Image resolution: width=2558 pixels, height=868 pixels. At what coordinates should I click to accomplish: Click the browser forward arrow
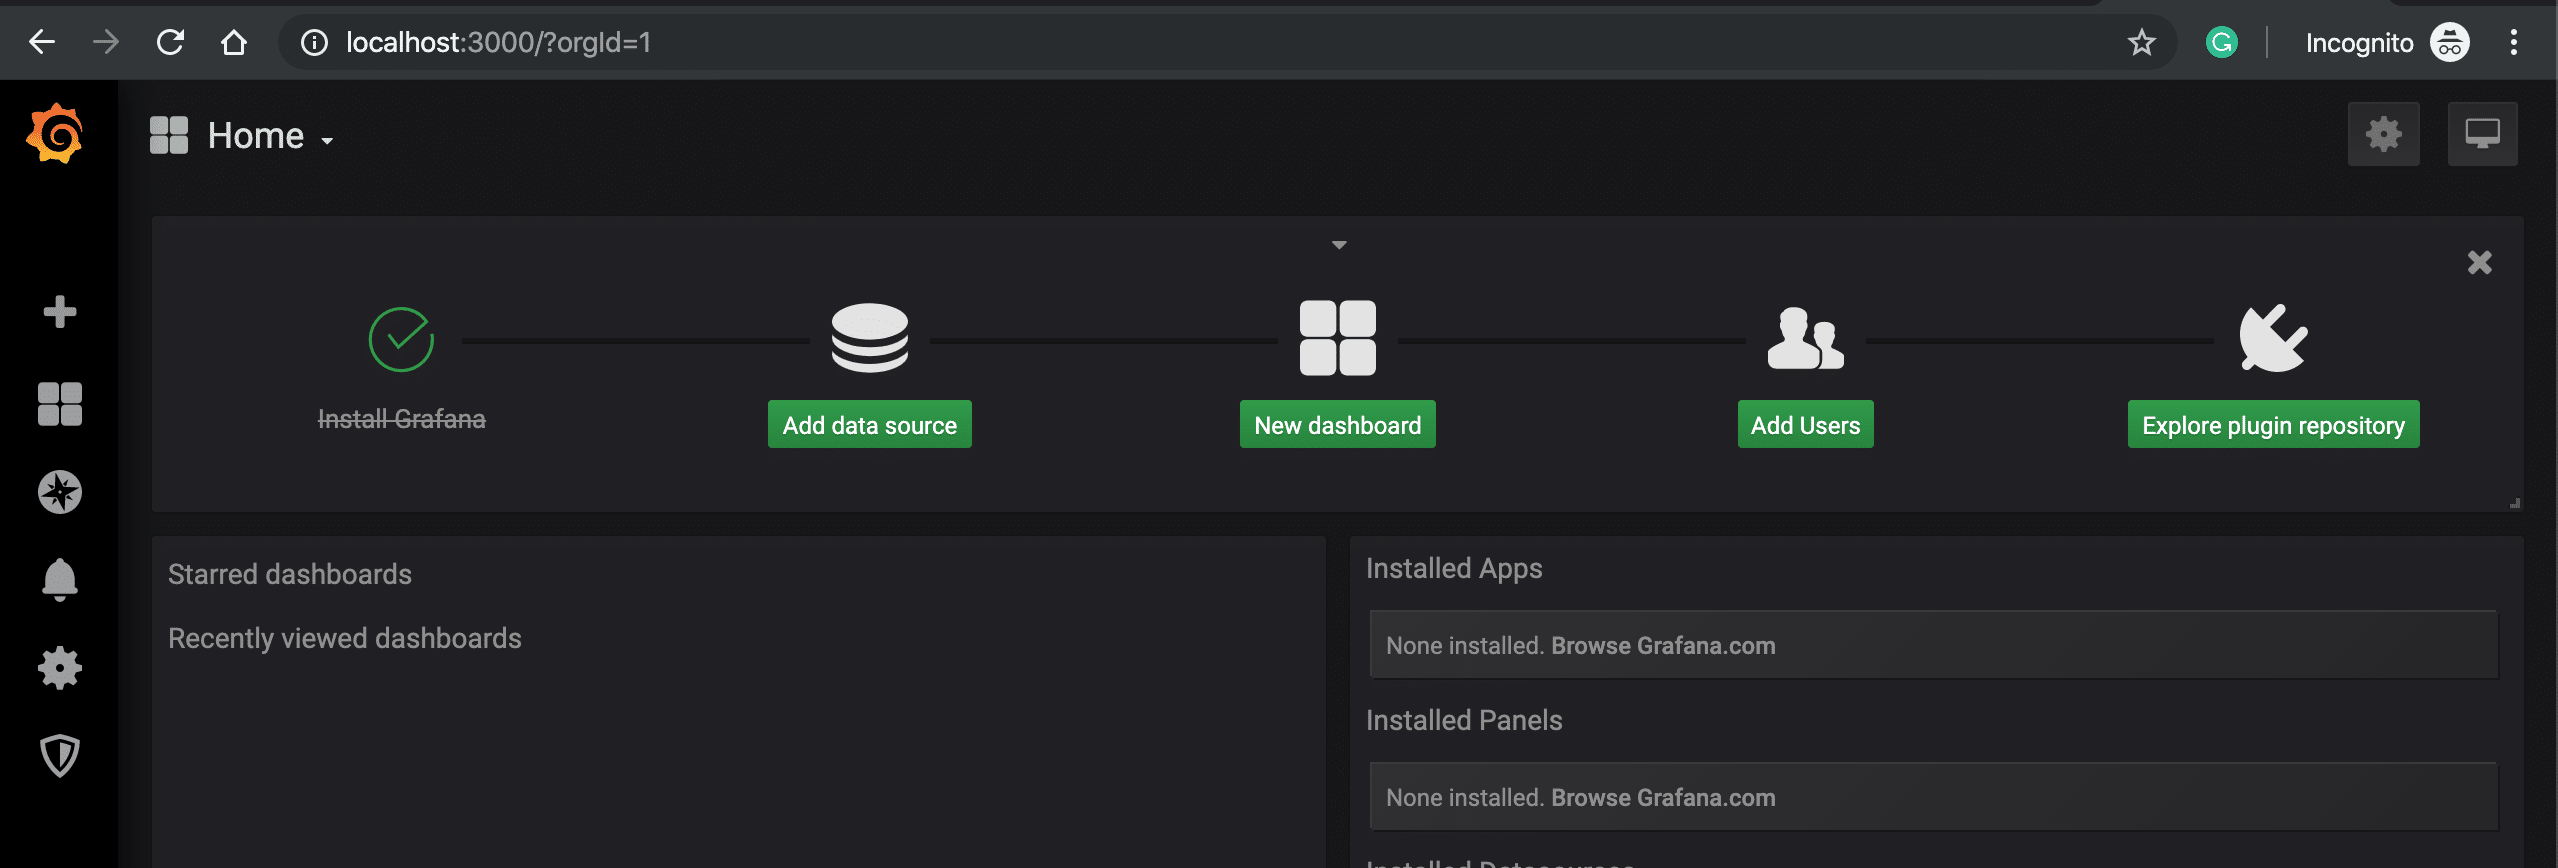tap(106, 42)
